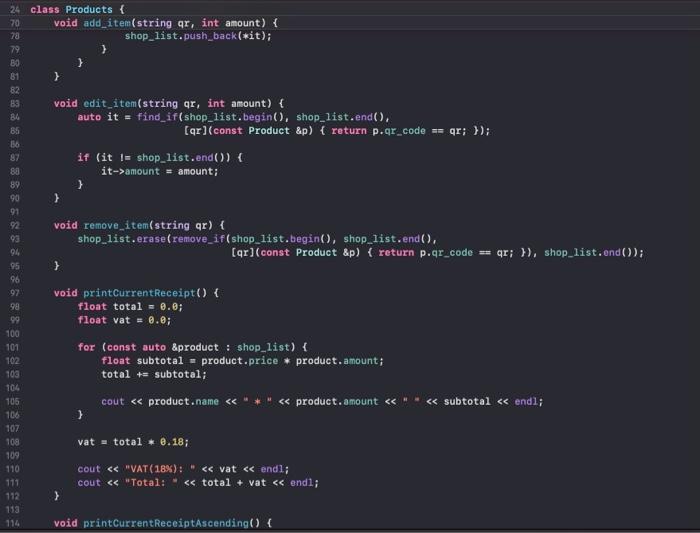Click line number 24 in the gutter

pos(15,9)
